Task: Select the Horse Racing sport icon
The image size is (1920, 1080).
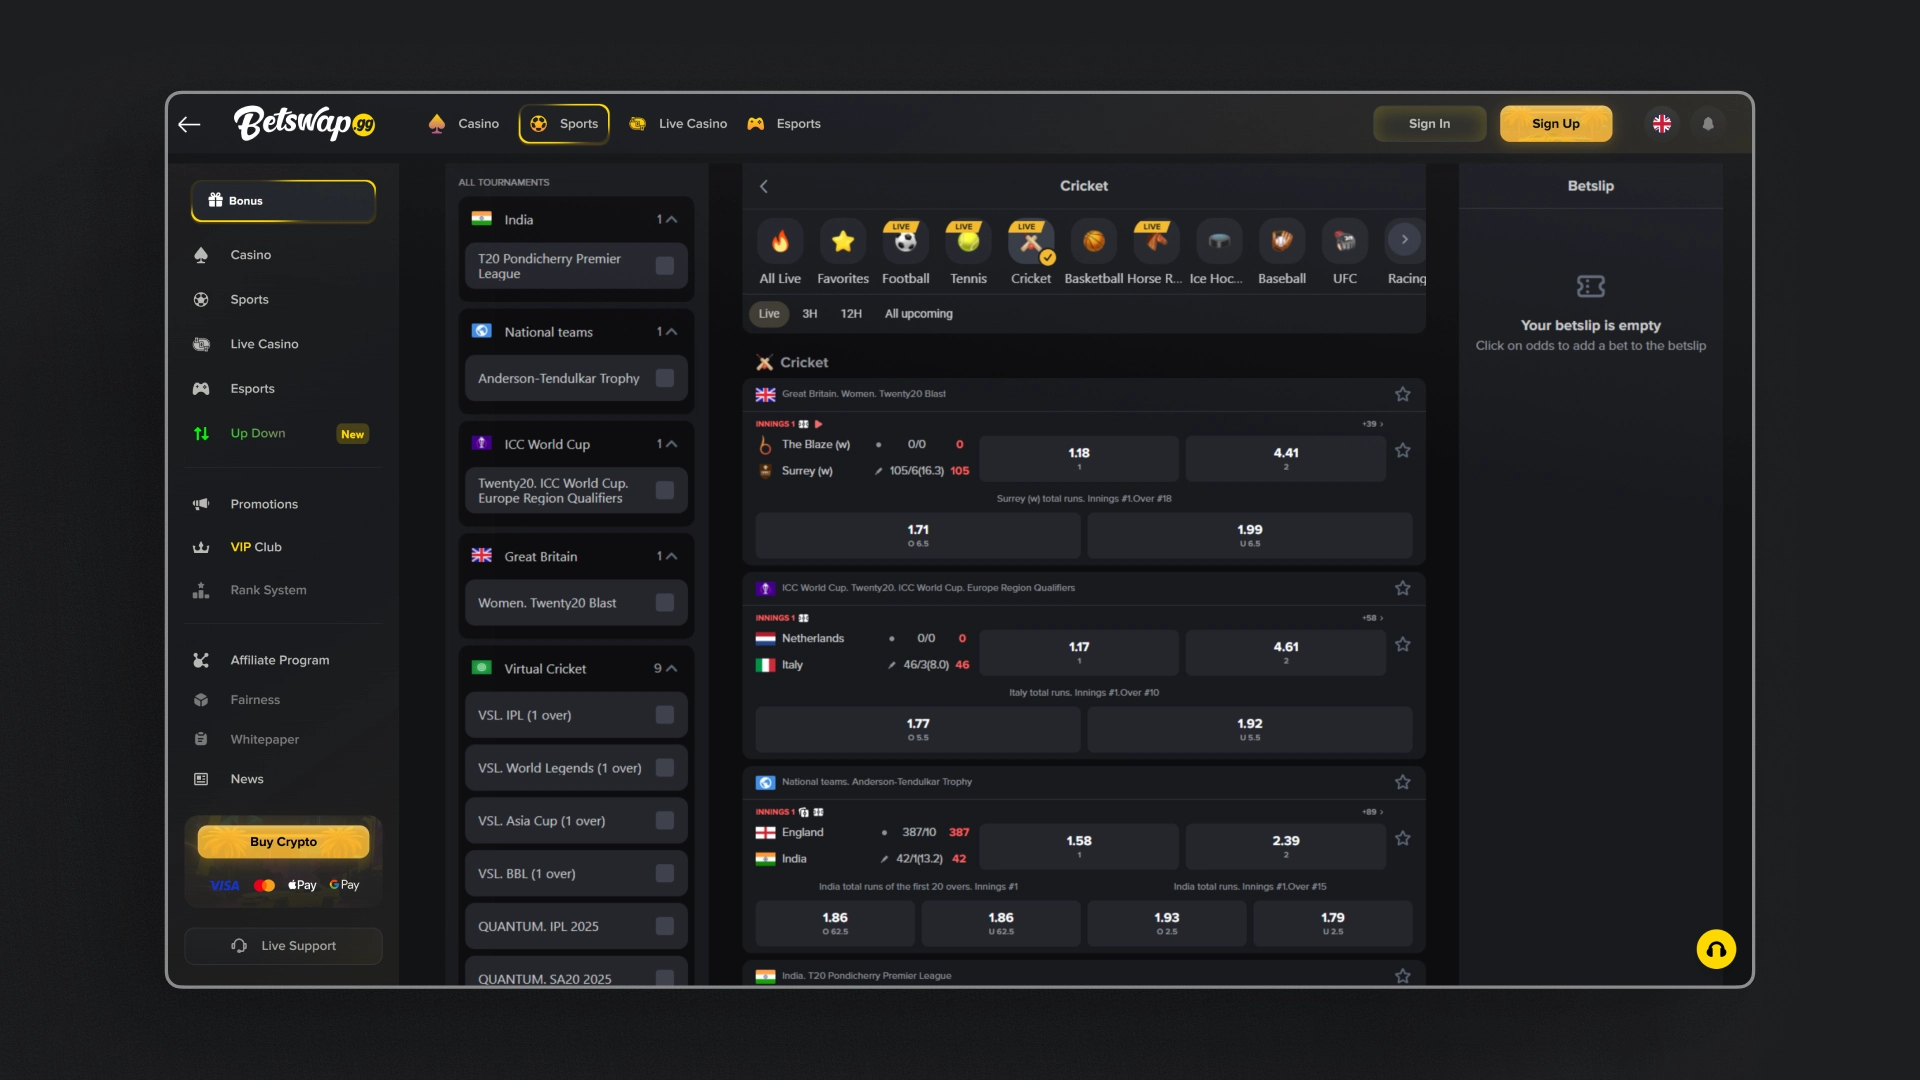Action: click(x=1156, y=241)
